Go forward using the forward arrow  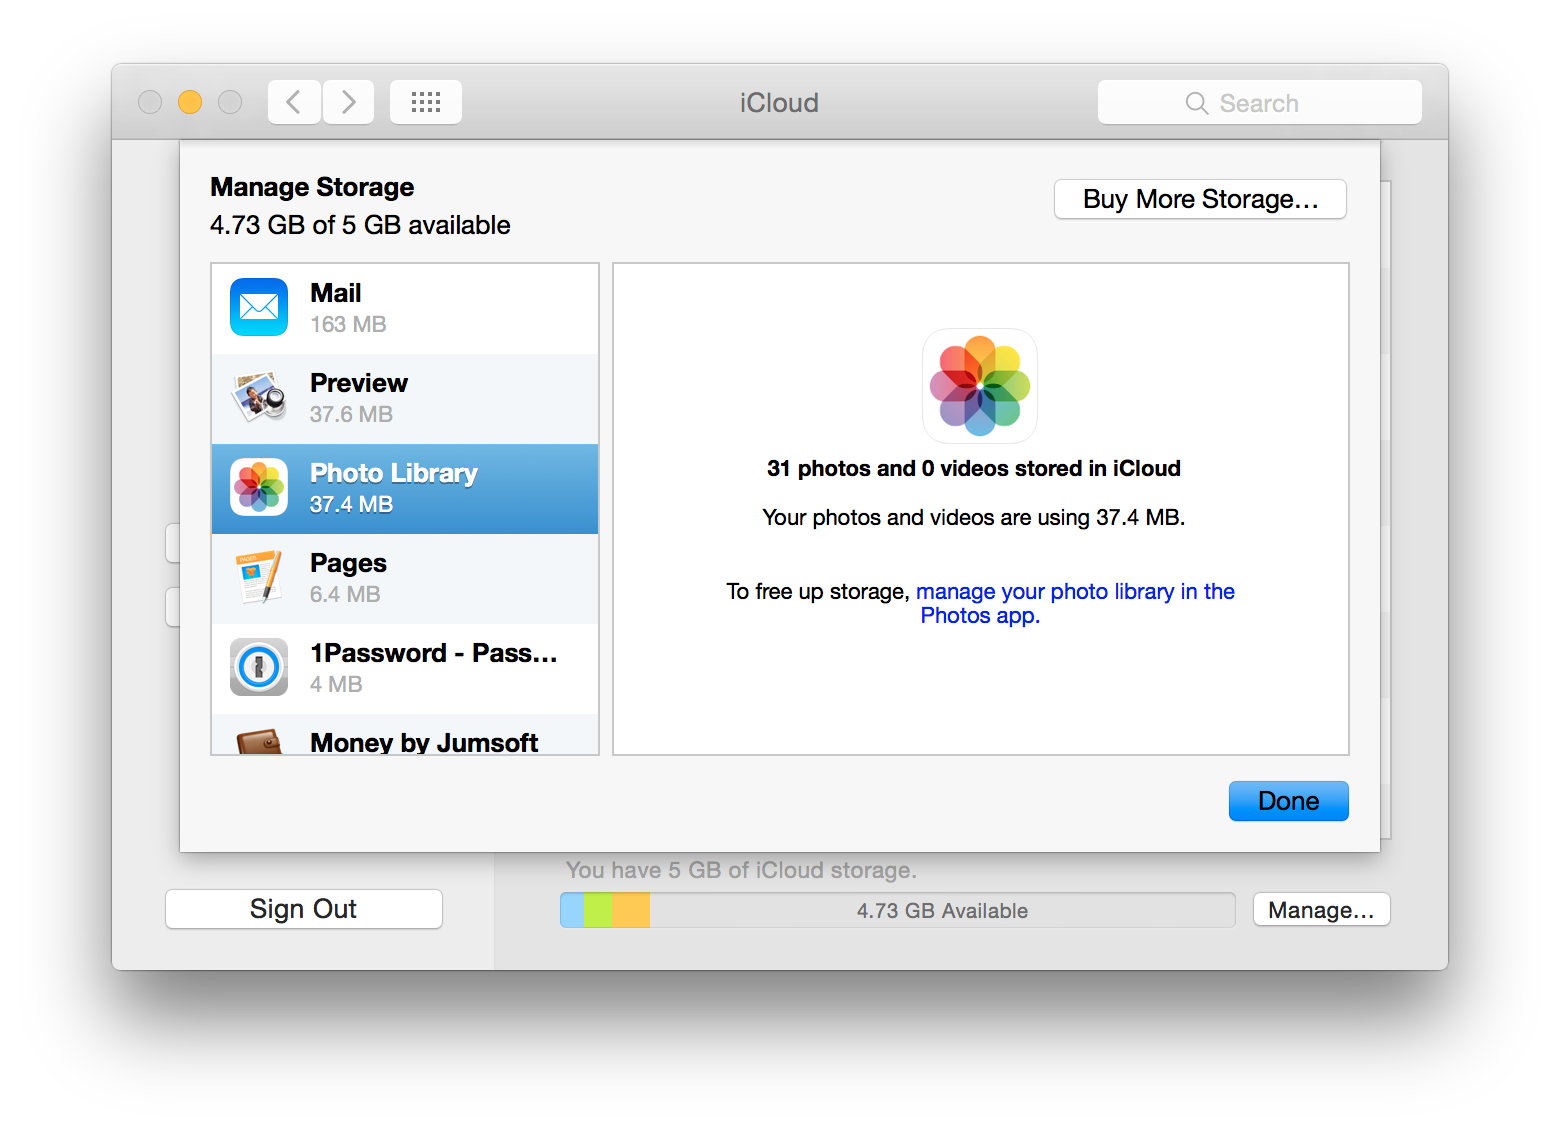(x=348, y=101)
